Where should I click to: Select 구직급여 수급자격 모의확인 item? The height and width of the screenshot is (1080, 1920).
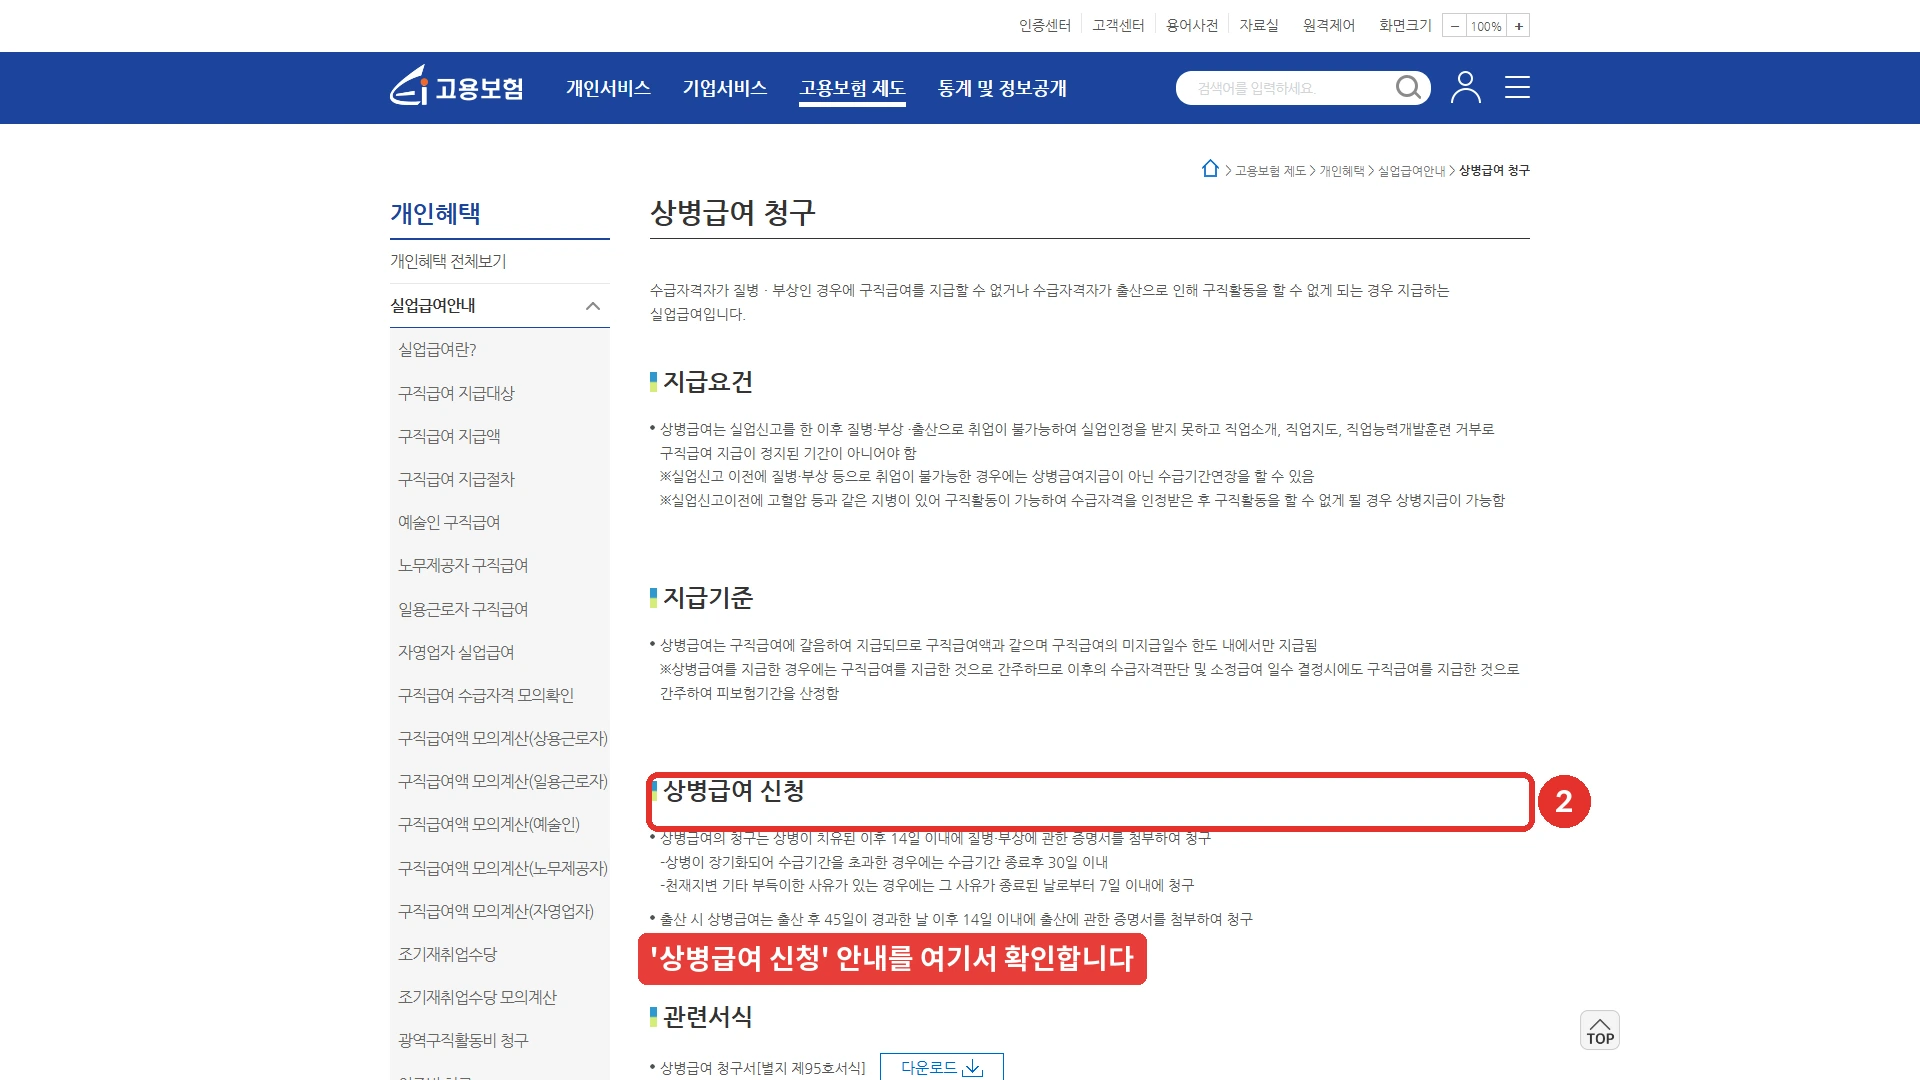(x=486, y=695)
